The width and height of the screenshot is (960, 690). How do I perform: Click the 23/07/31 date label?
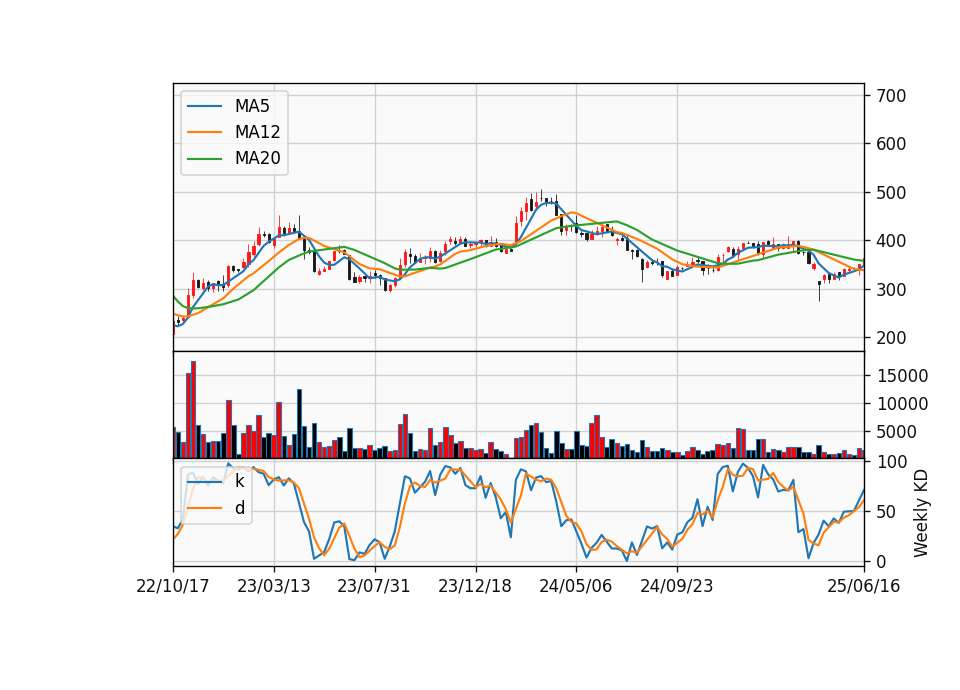coord(373,586)
